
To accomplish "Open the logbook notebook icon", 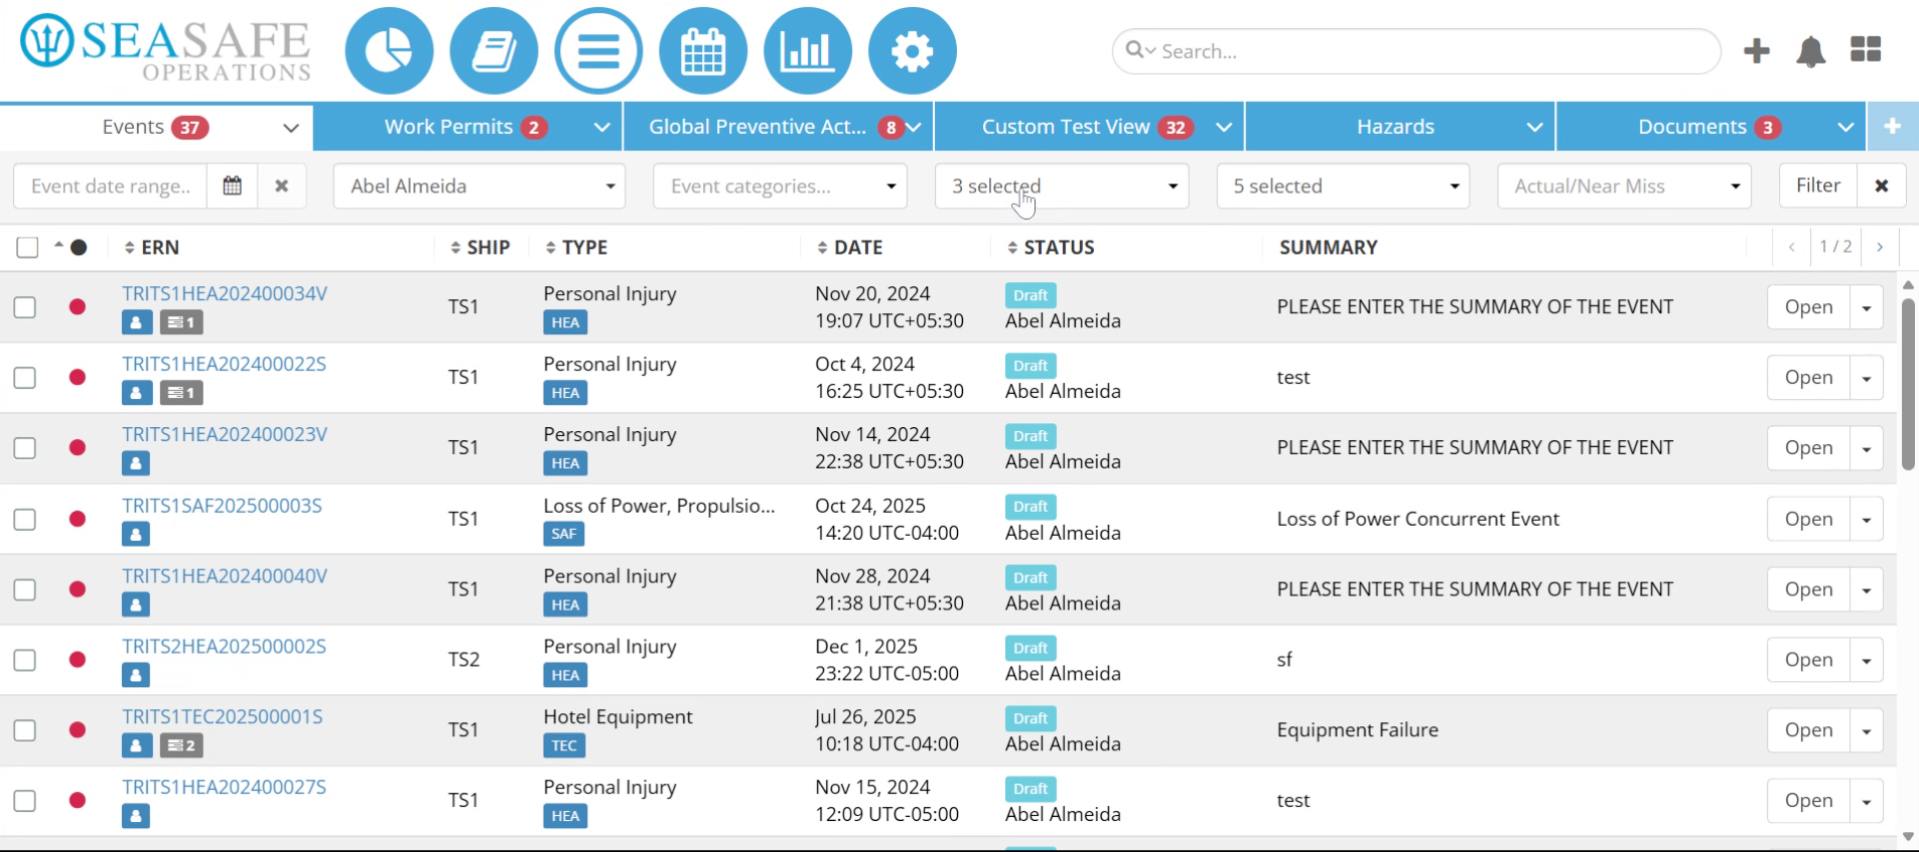I will [494, 51].
